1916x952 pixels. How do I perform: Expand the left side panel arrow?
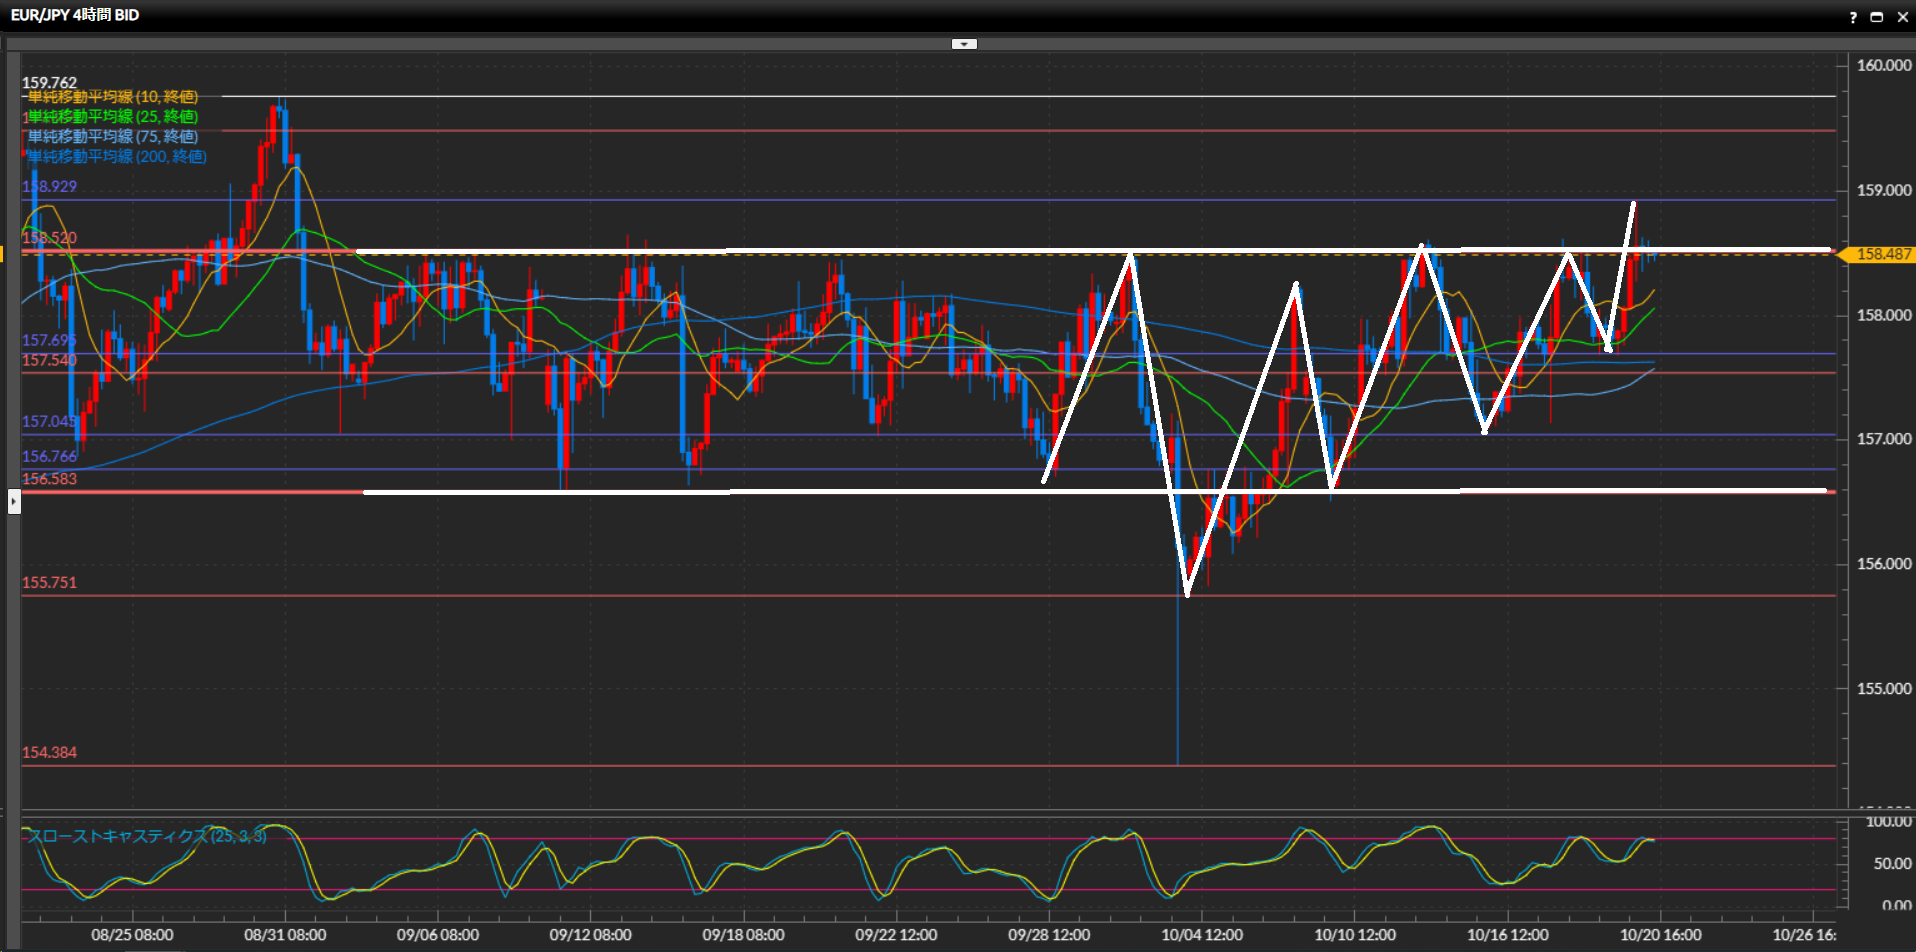[x=14, y=501]
